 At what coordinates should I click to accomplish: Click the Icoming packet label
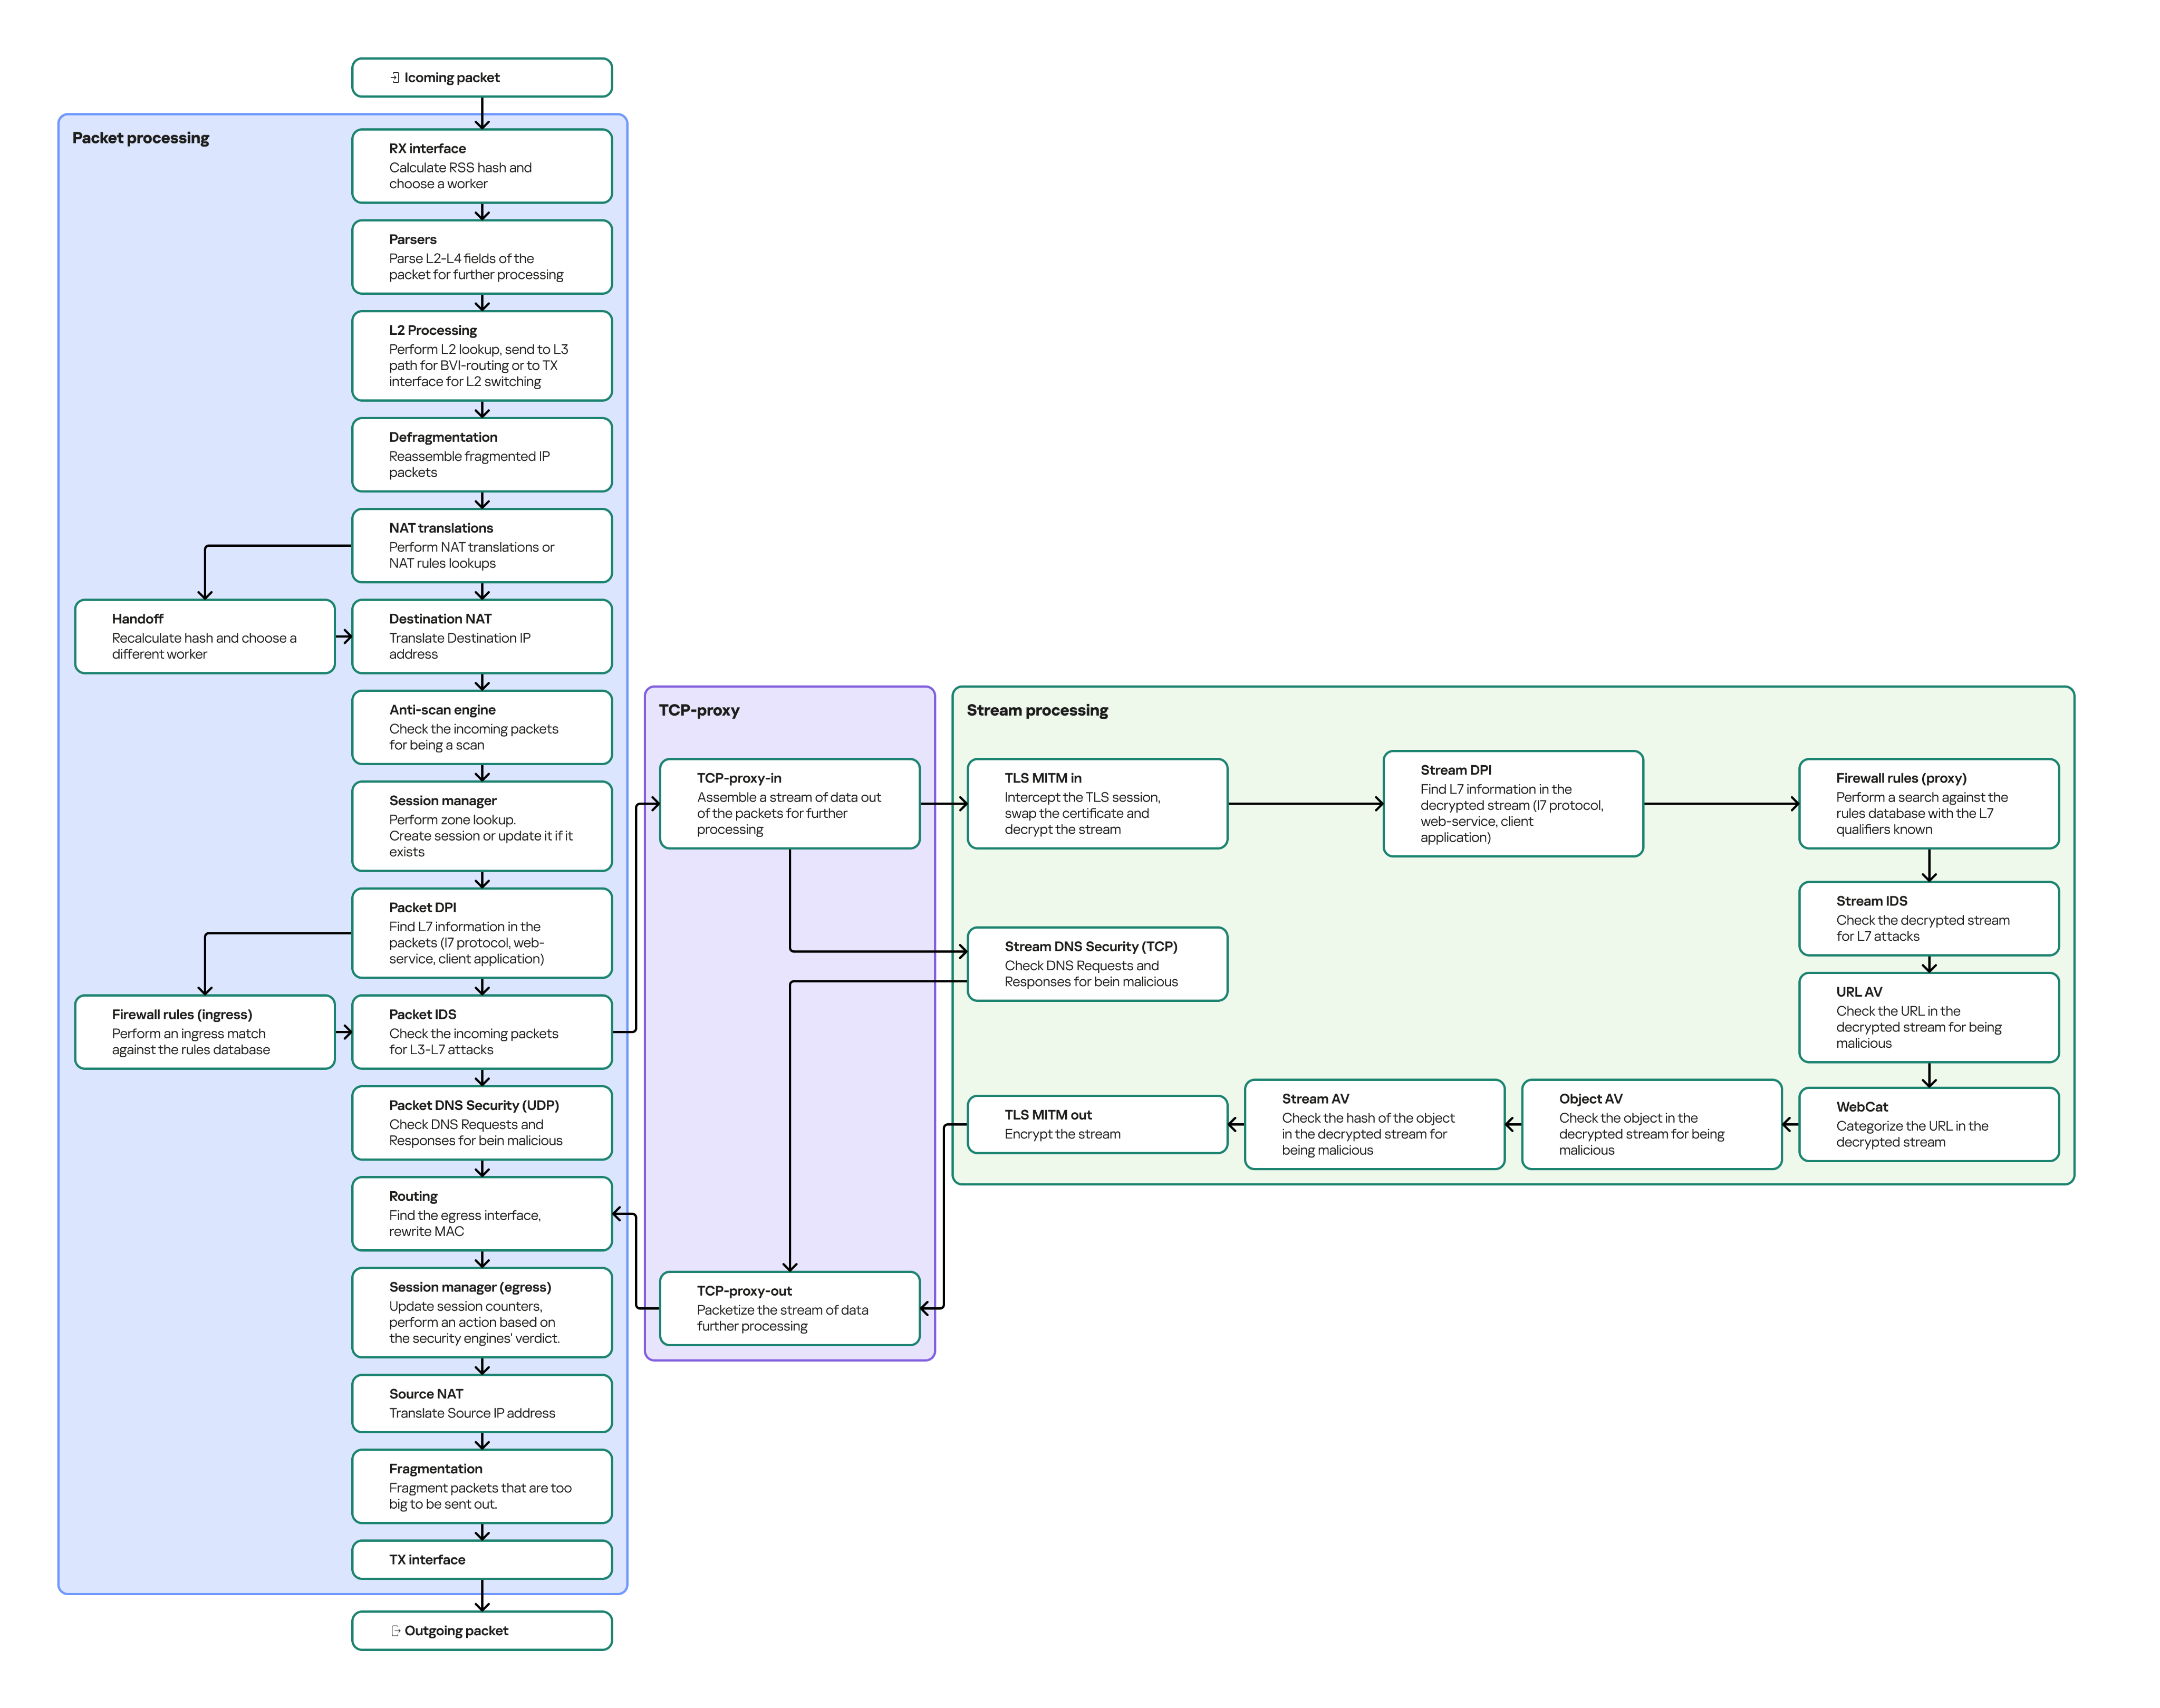pyautogui.click(x=452, y=77)
